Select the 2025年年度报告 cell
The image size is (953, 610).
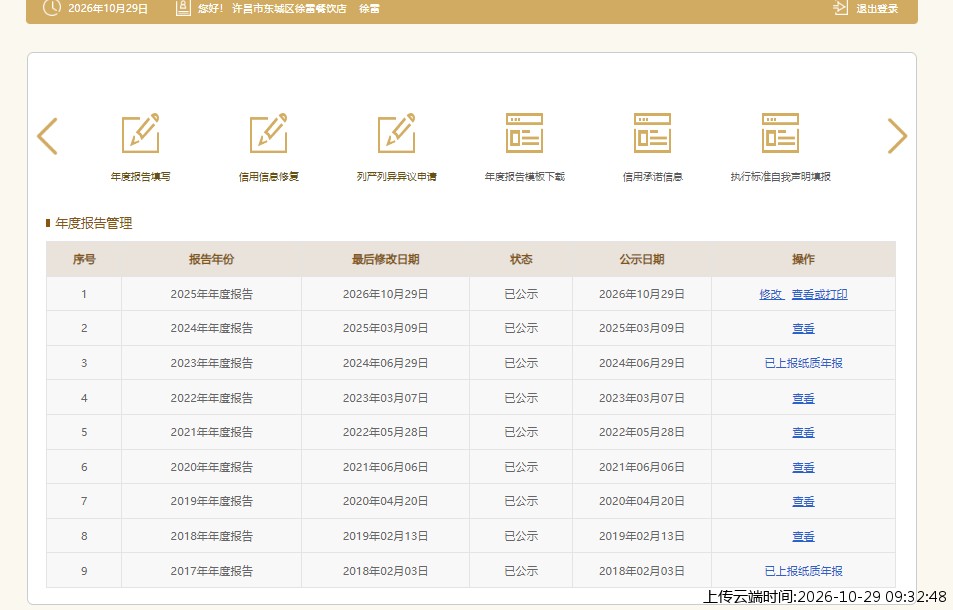tap(212, 294)
